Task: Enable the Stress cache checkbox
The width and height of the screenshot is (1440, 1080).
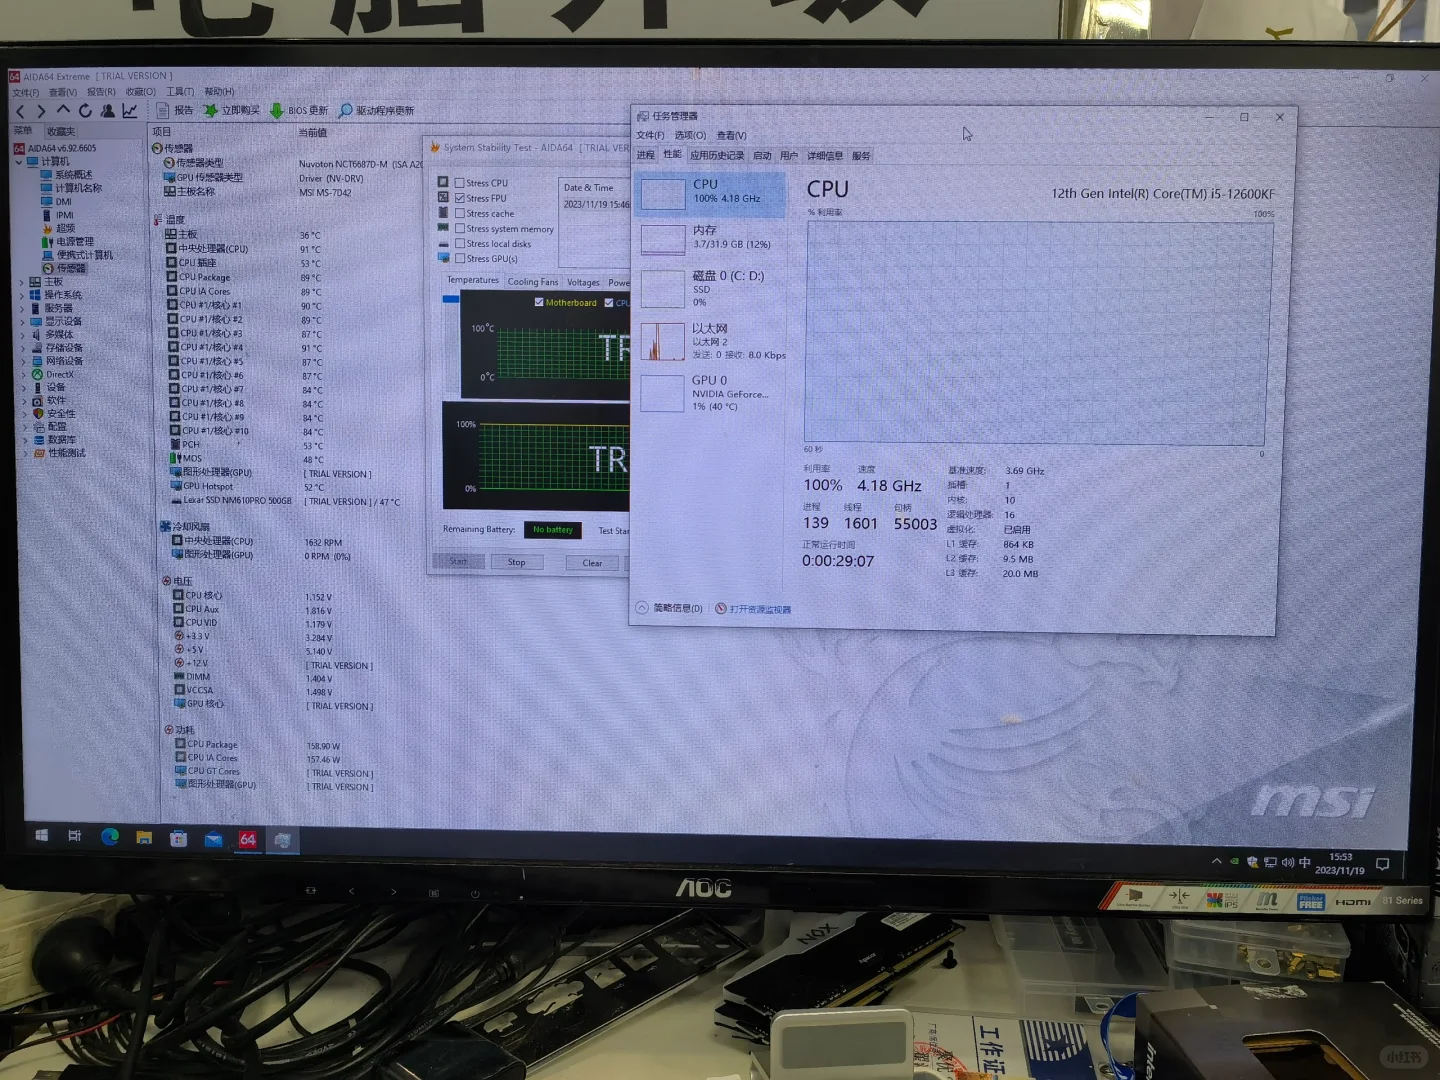Action: click(460, 213)
